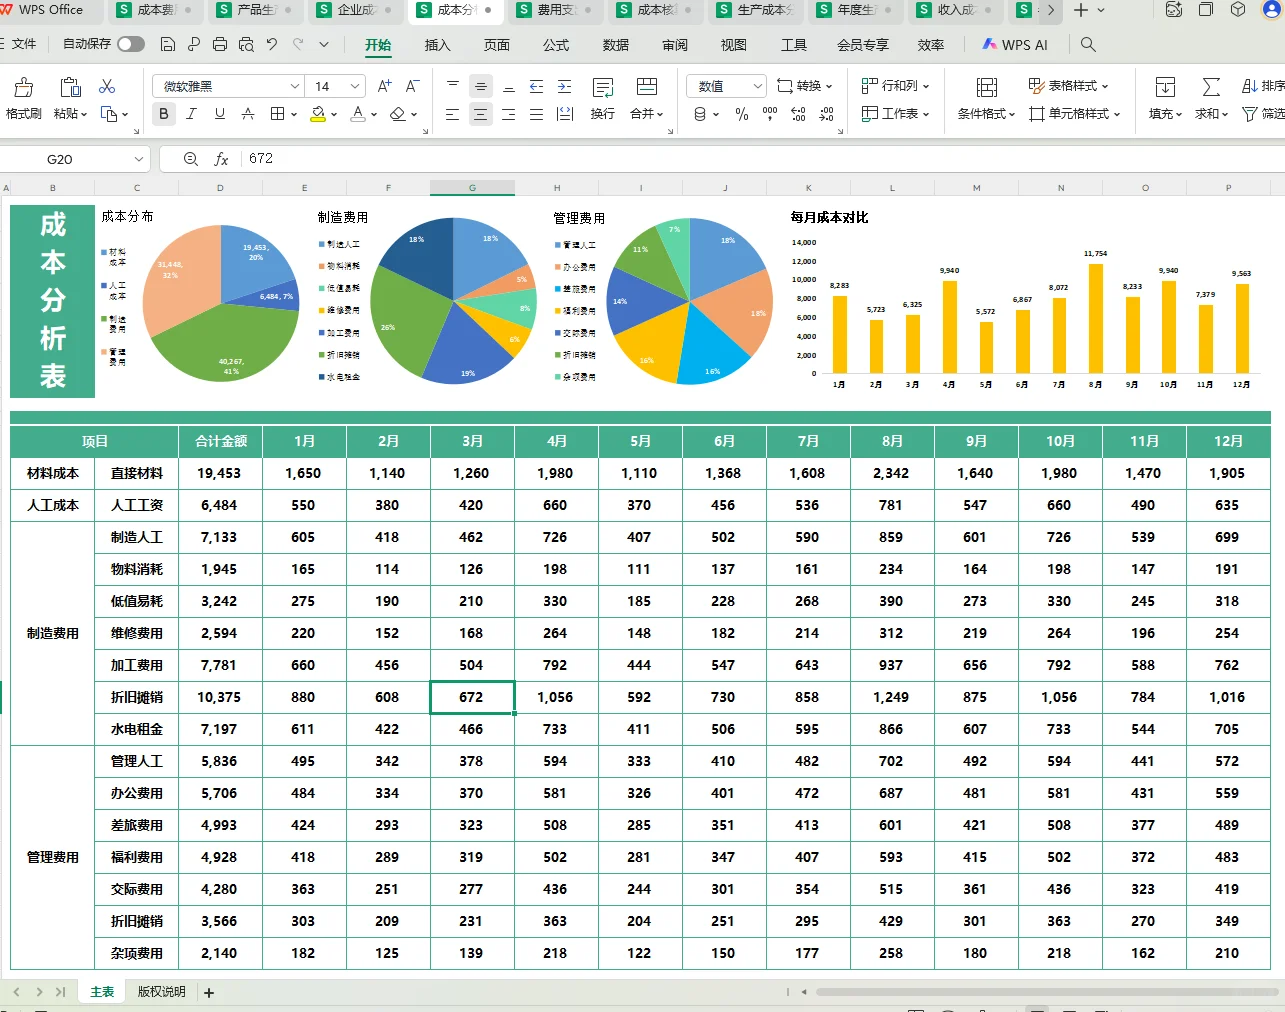Click the zoom icon in formula bar
Viewport: 1285px width, 1012px height.
pyautogui.click(x=191, y=159)
